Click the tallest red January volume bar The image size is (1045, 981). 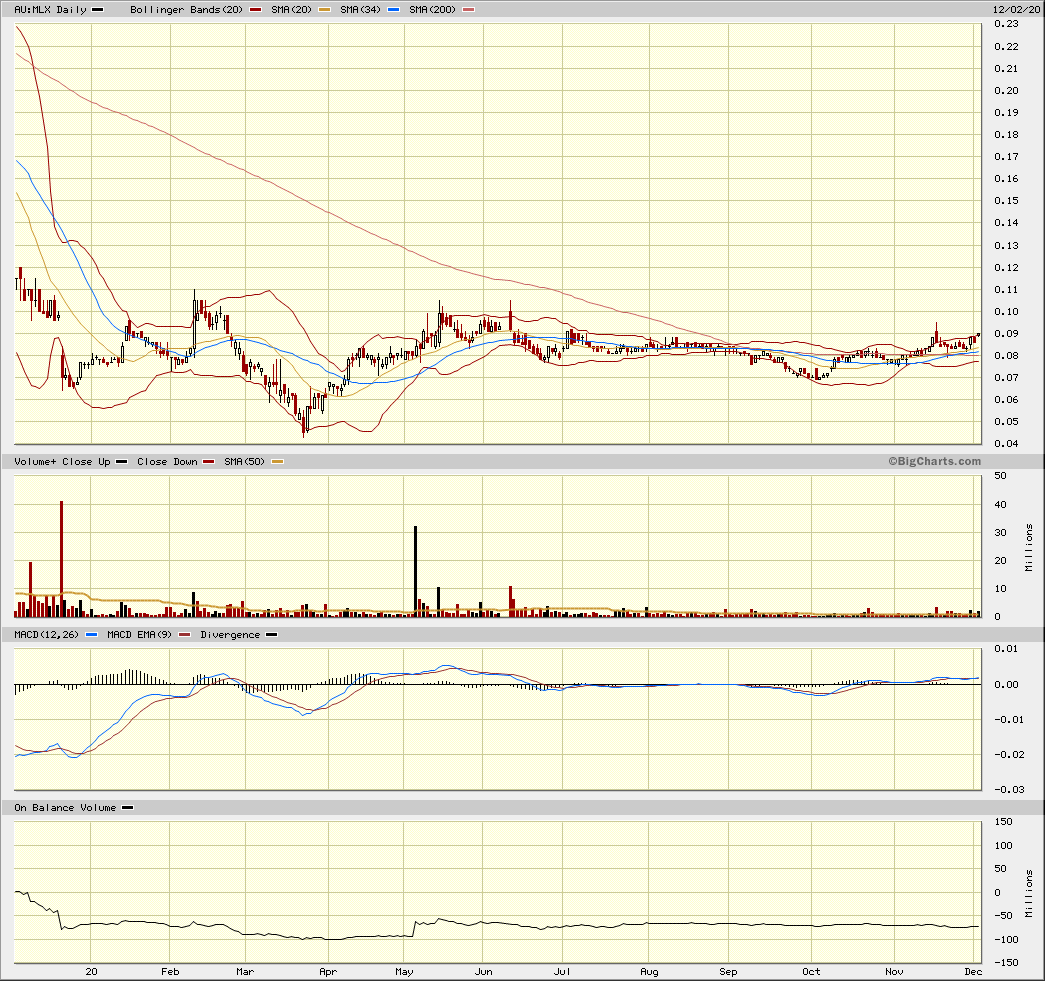[61, 558]
